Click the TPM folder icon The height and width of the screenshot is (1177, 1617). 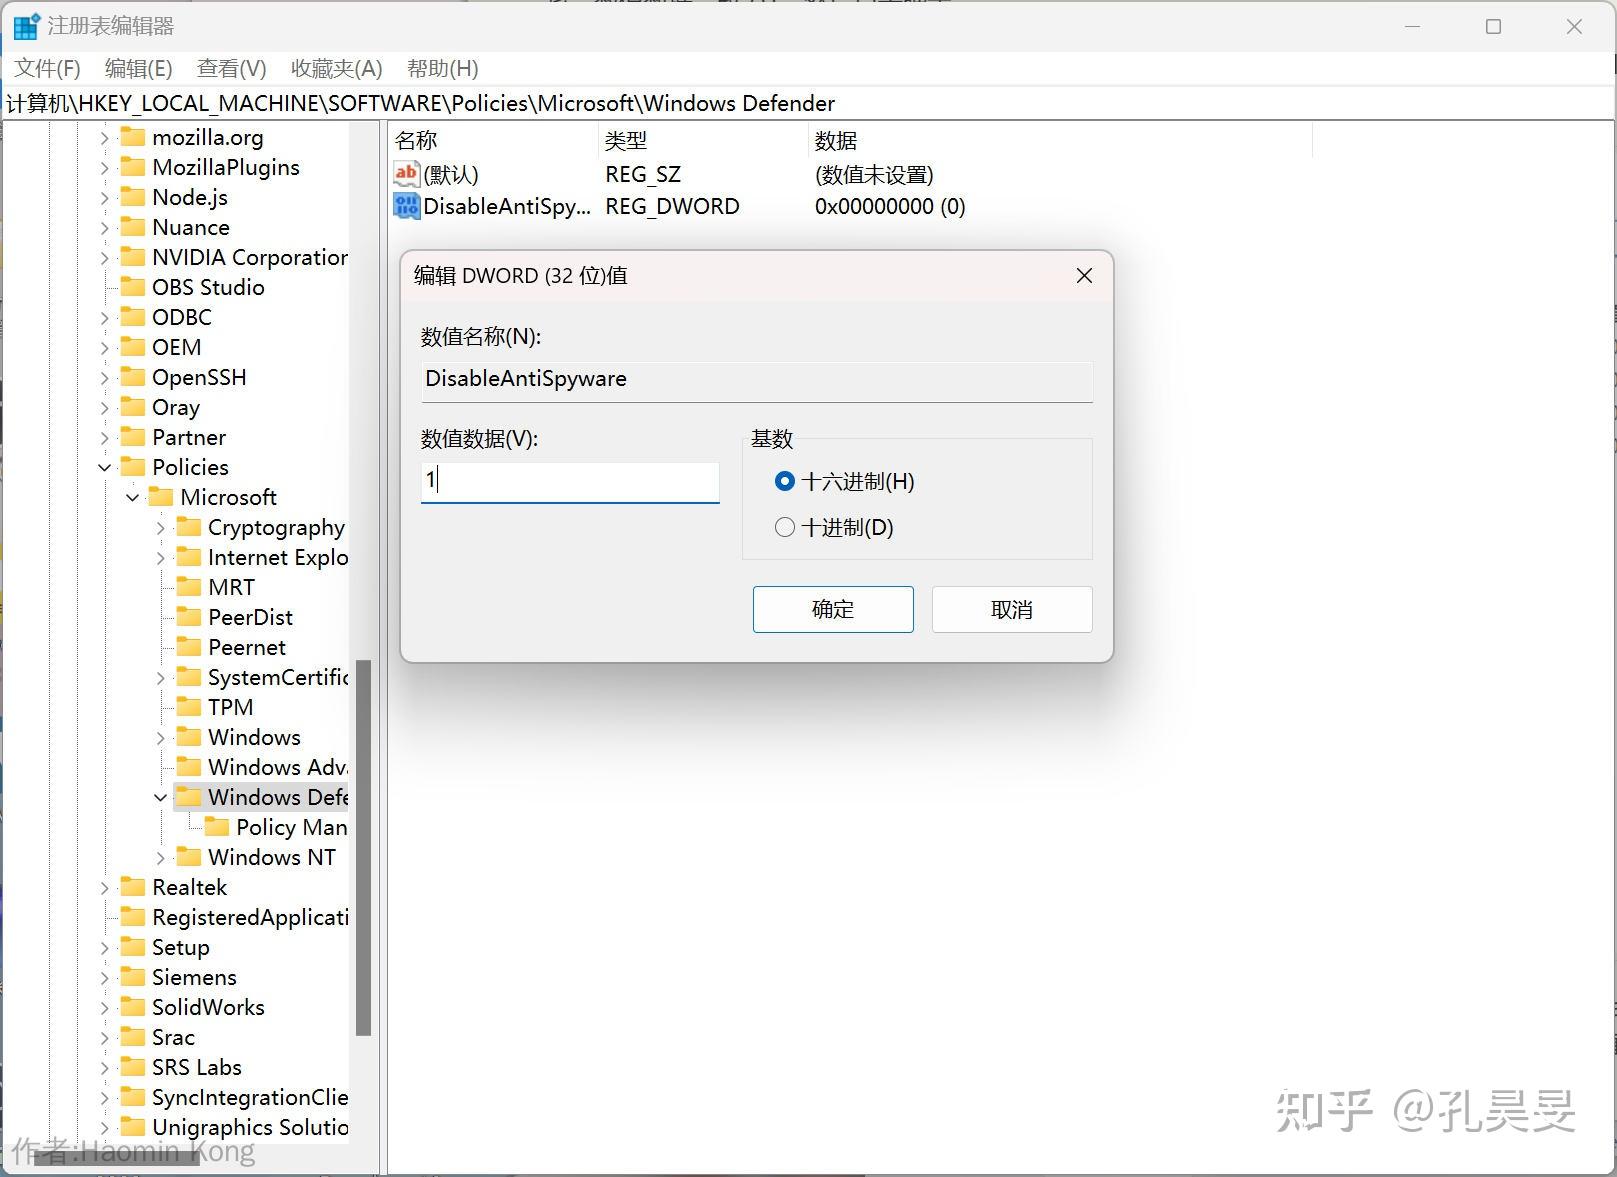pos(188,707)
